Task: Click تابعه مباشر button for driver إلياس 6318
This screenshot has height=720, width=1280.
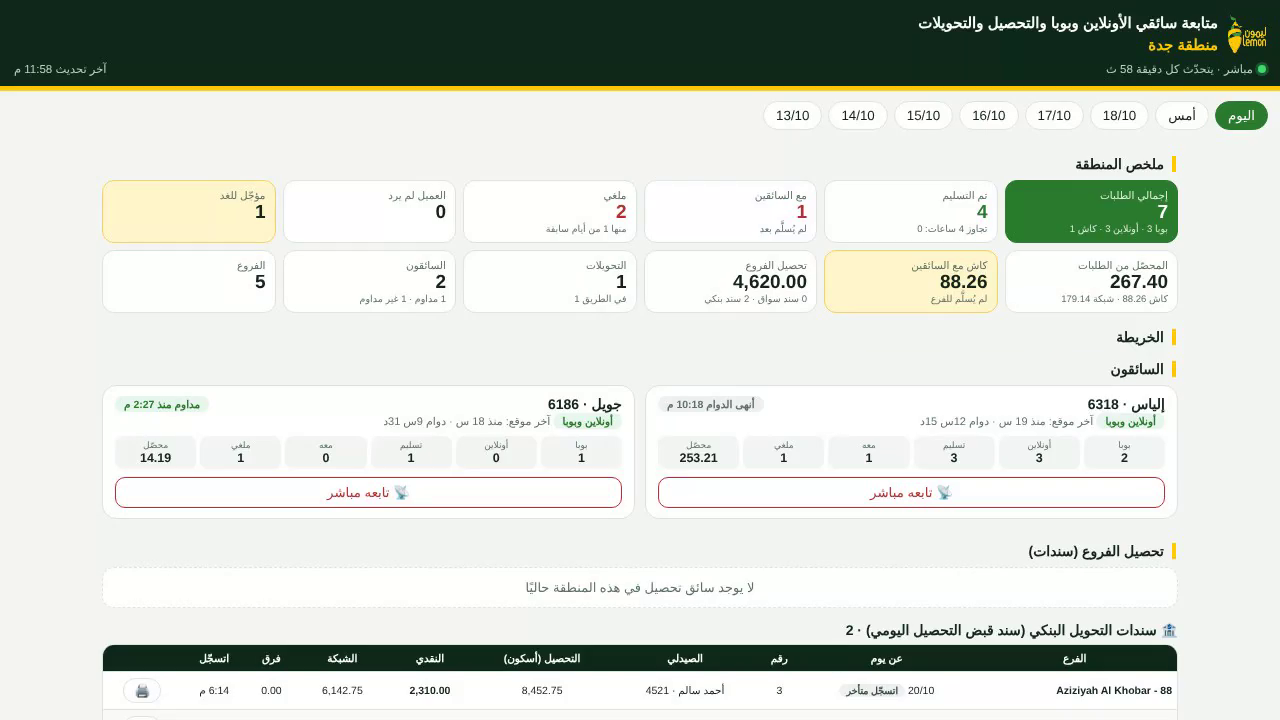Action: click(x=911, y=492)
